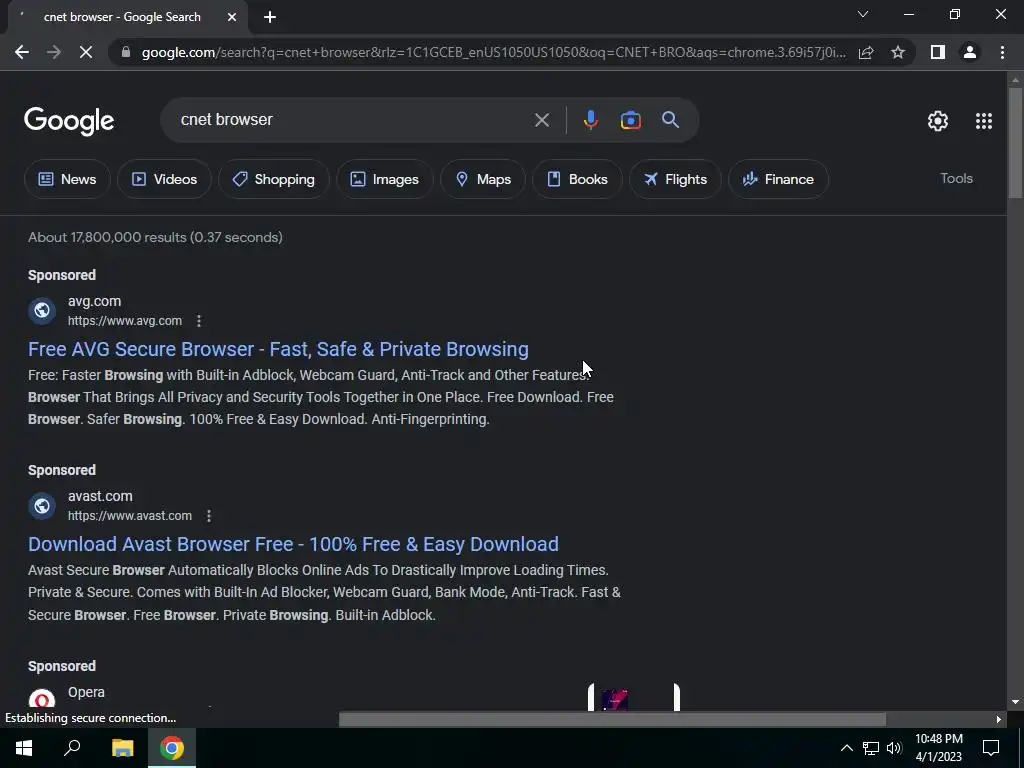Show hidden system tray icons
Viewport: 1024px width, 768px height.
pyautogui.click(x=846, y=748)
